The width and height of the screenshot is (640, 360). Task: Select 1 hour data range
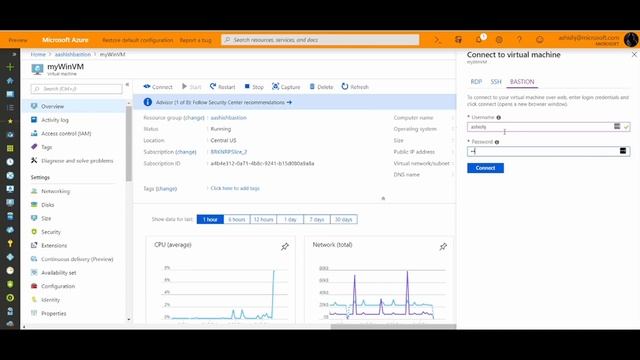pyautogui.click(x=210, y=220)
